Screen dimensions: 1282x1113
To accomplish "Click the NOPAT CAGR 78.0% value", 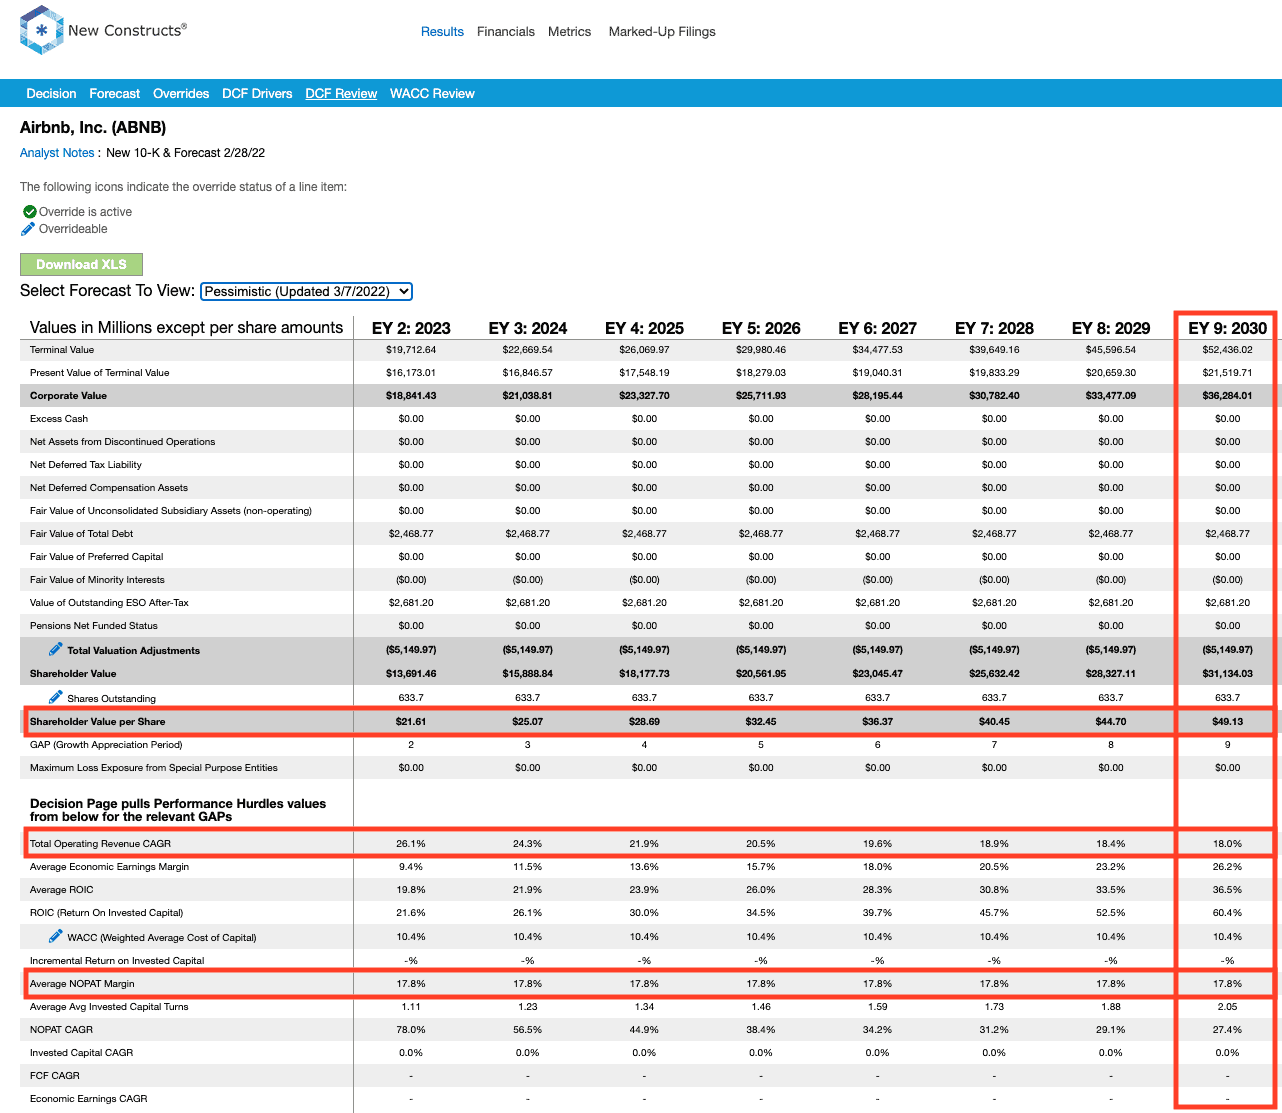I will point(411,1030).
